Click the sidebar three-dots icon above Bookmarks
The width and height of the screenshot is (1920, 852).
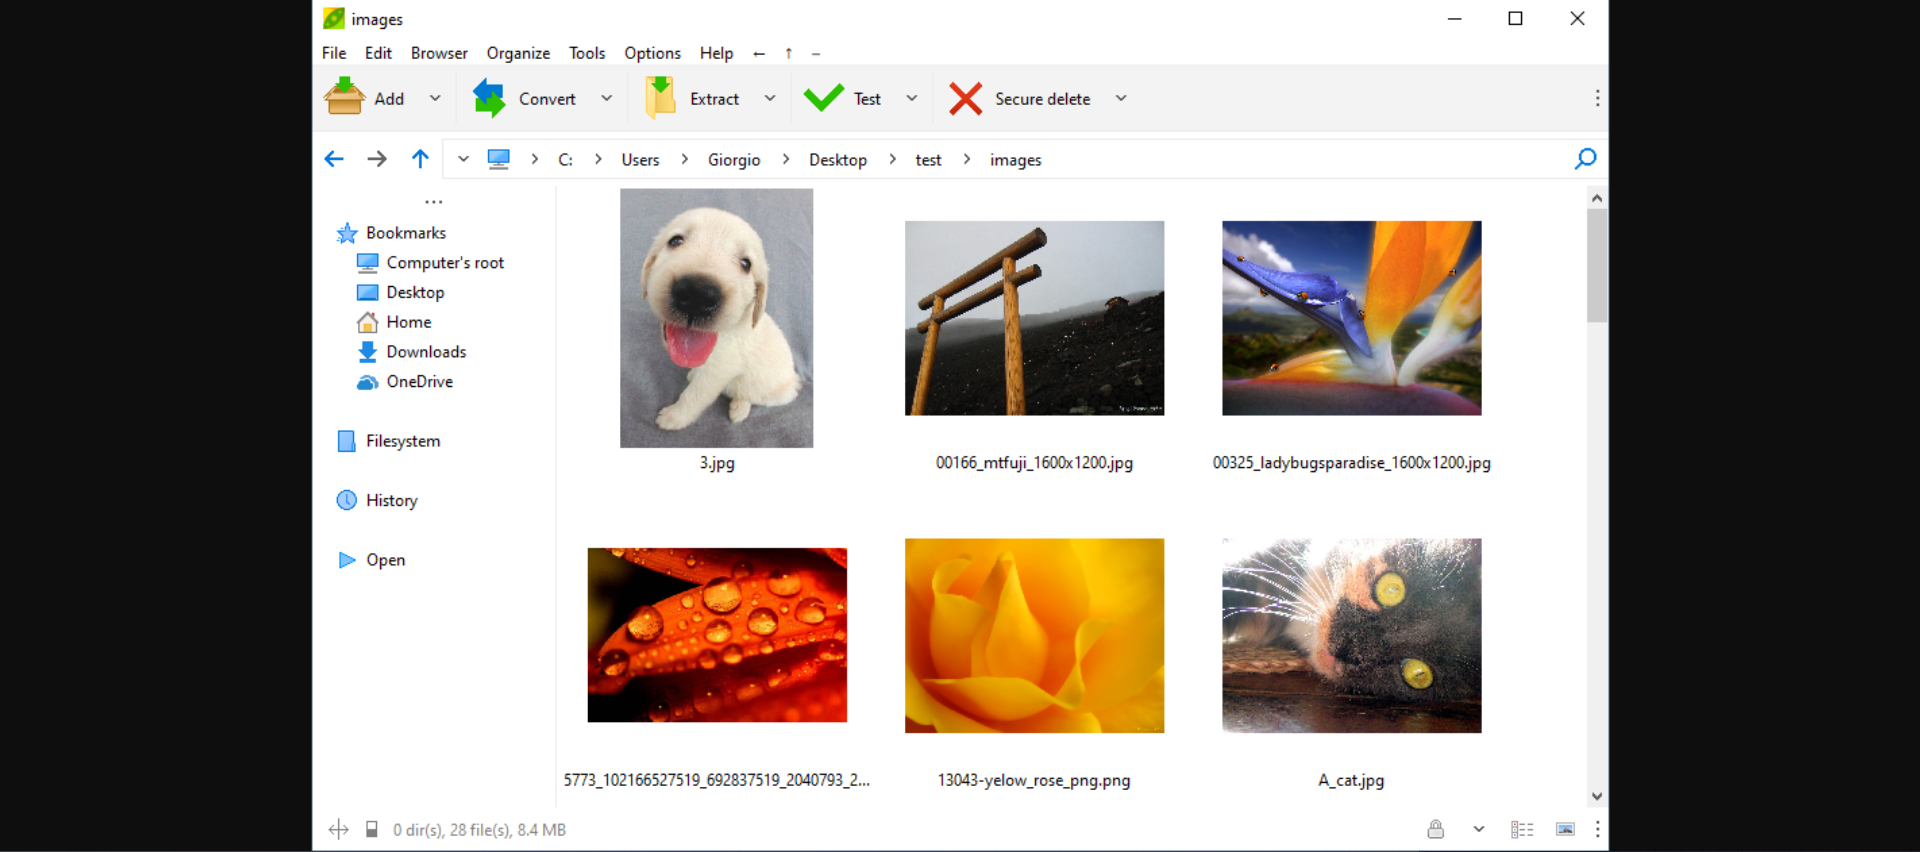point(433,202)
